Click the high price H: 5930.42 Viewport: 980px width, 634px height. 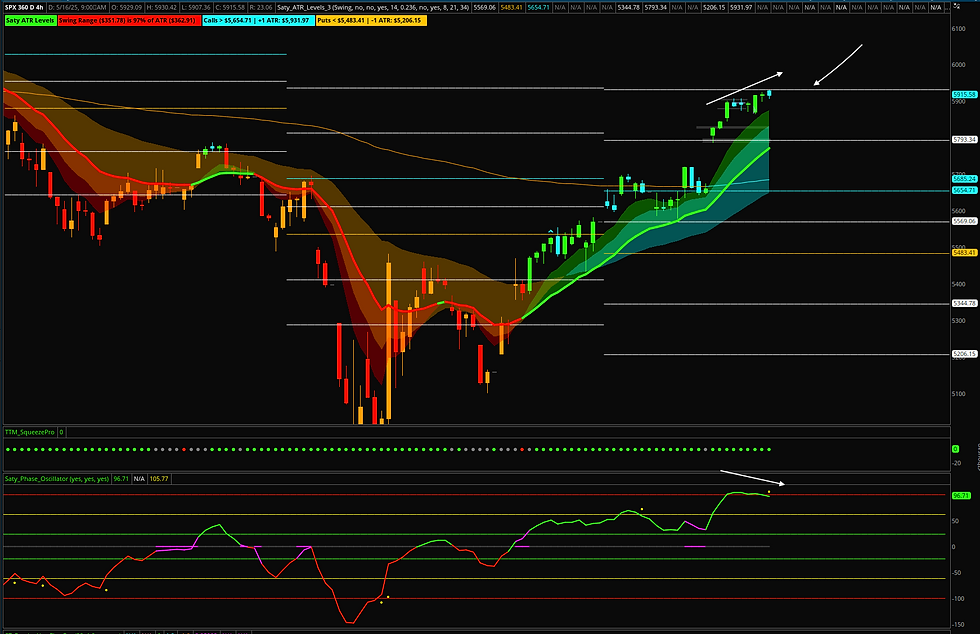coord(161,8)
